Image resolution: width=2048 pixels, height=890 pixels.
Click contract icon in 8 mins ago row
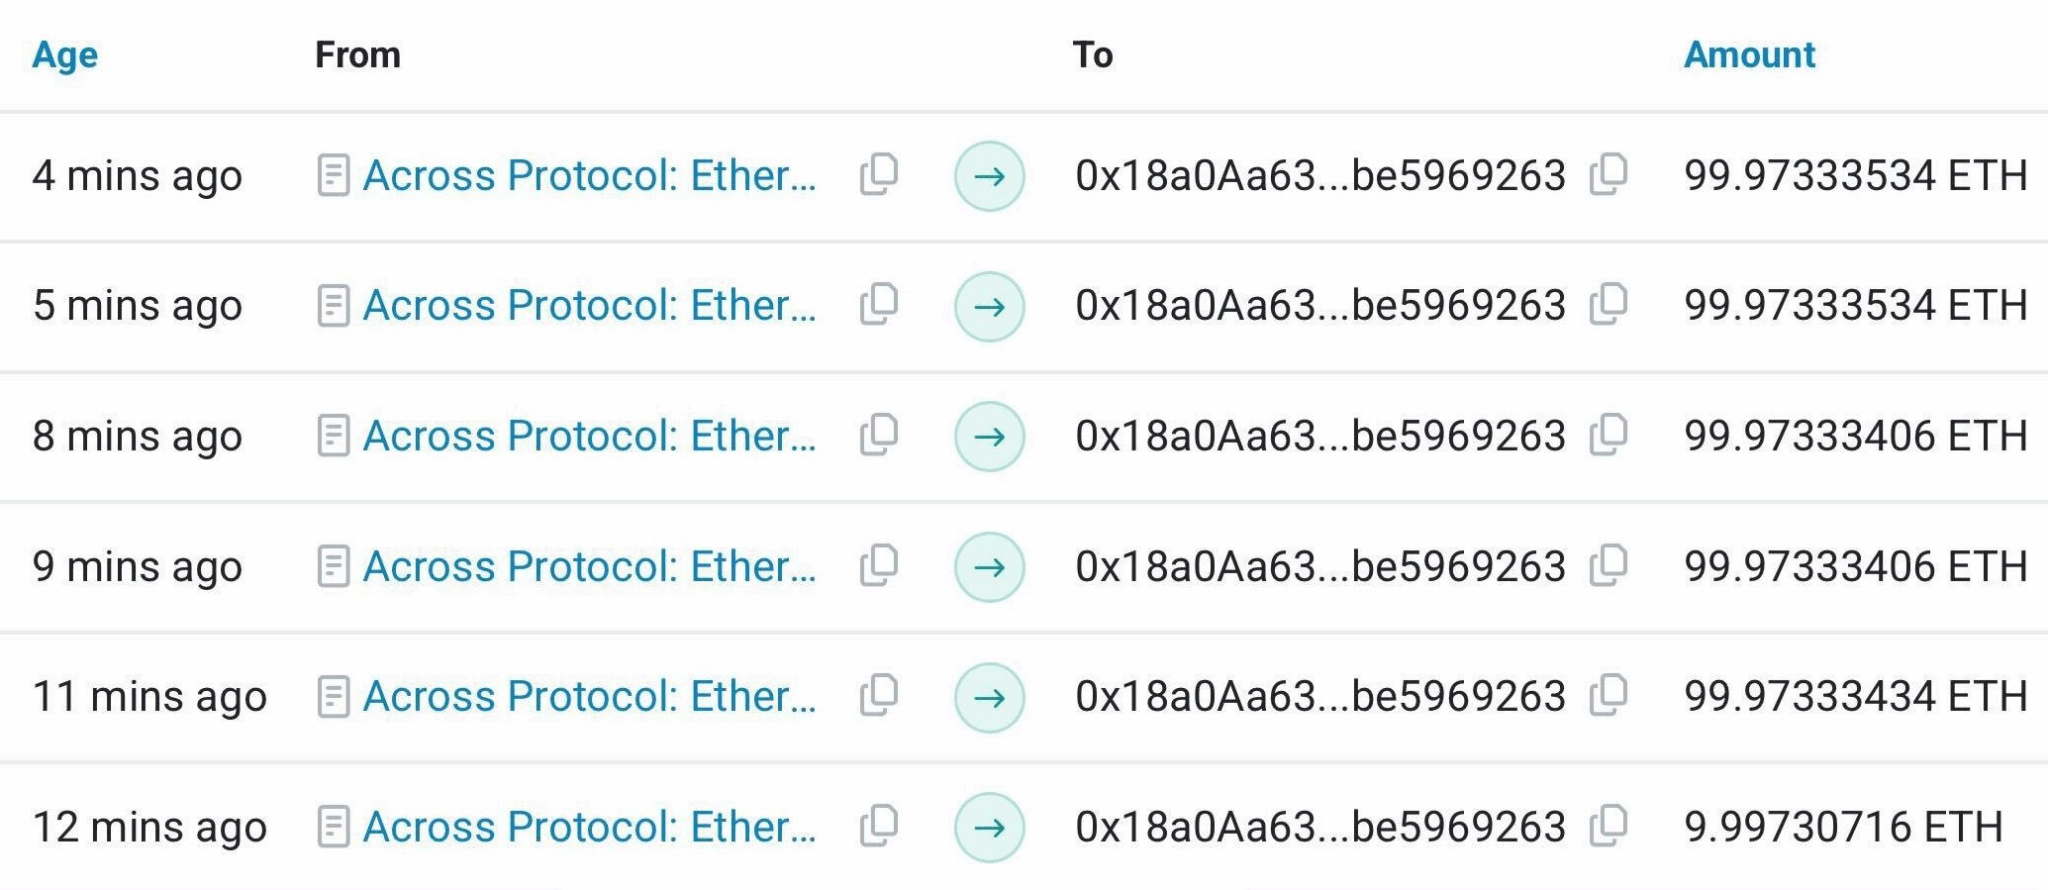(x=333, y=436)
